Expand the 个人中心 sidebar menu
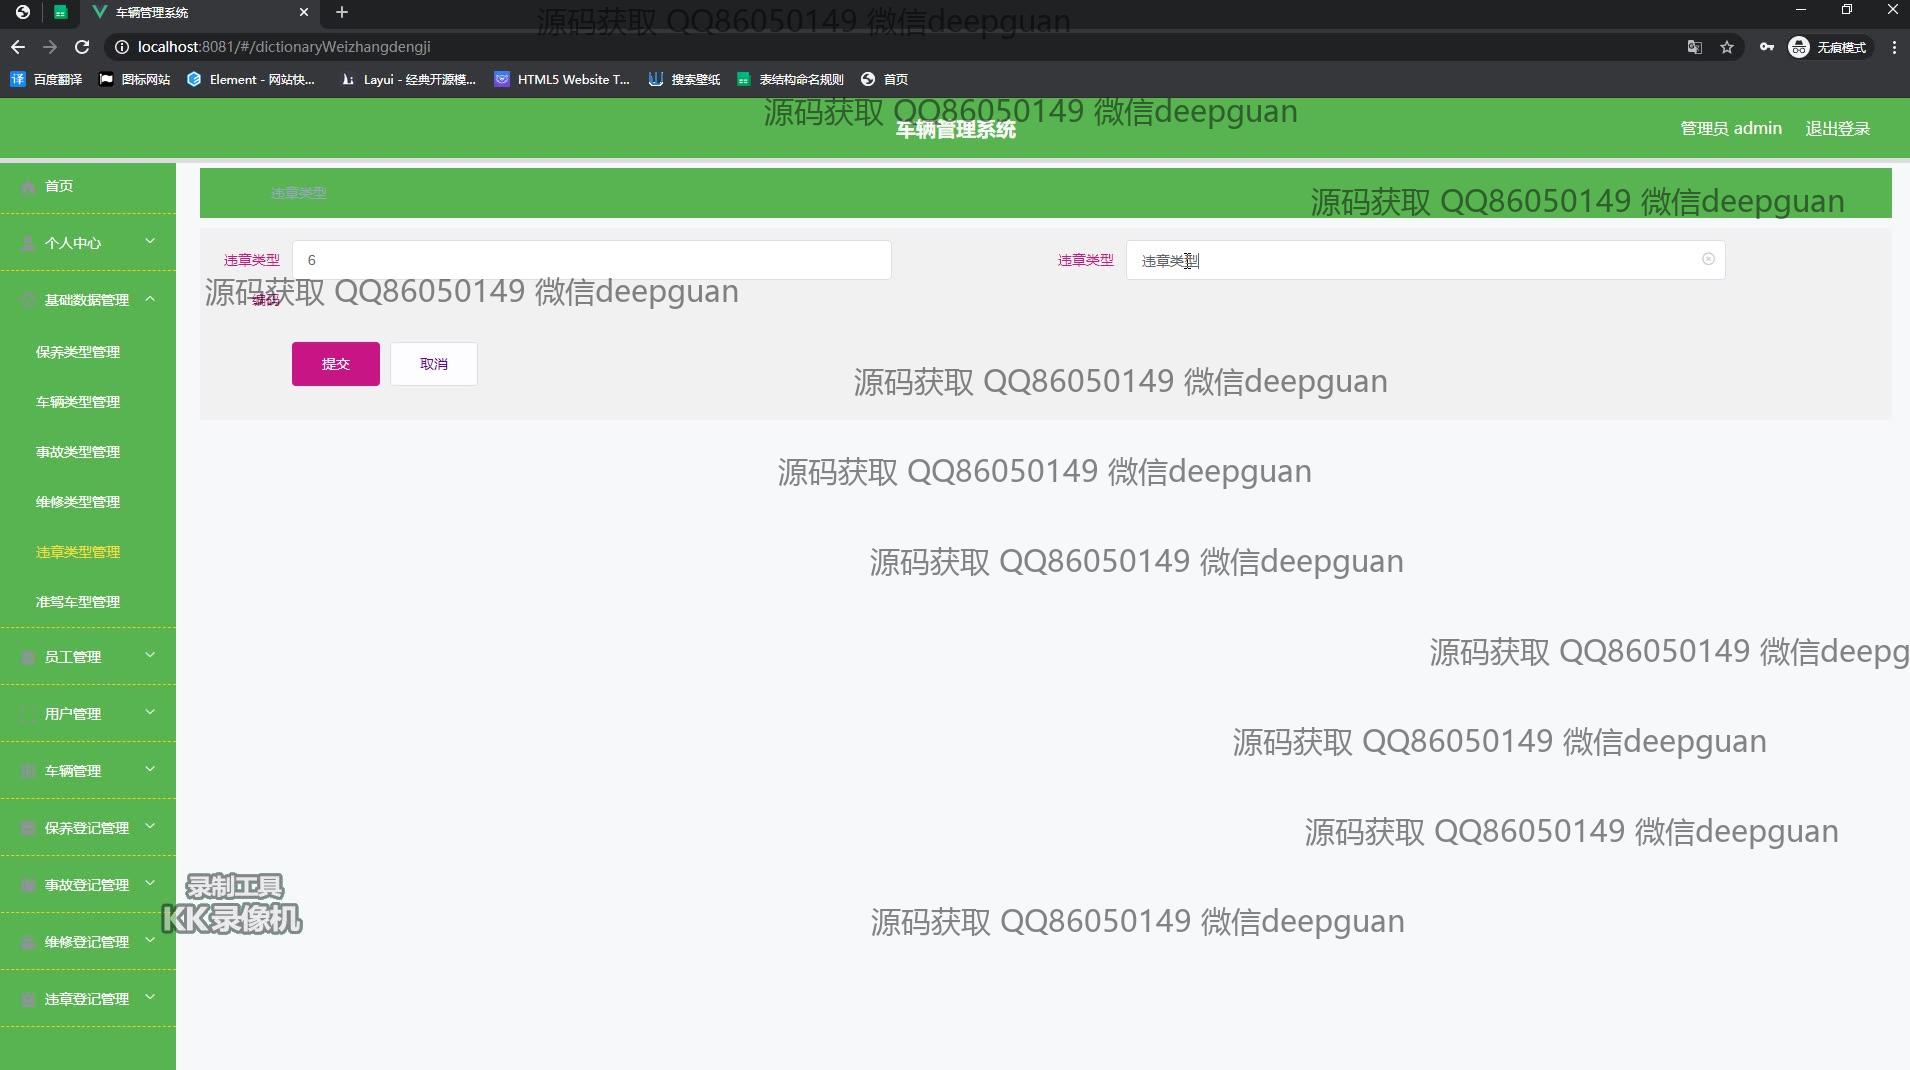 point(88,242)
